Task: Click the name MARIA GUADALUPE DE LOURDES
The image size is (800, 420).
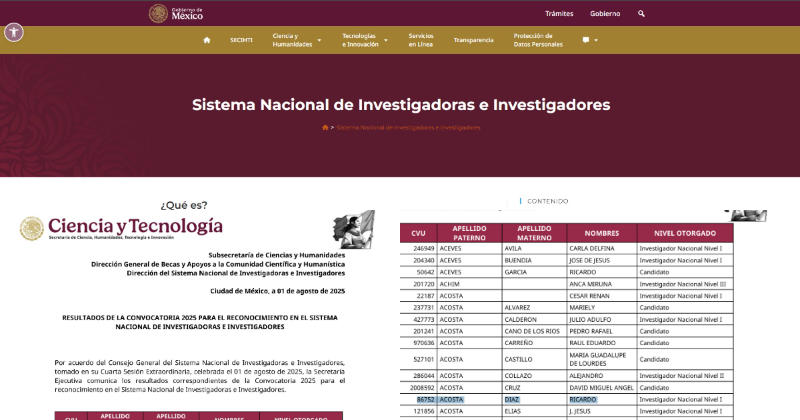Action: click(x=597, y=359)
